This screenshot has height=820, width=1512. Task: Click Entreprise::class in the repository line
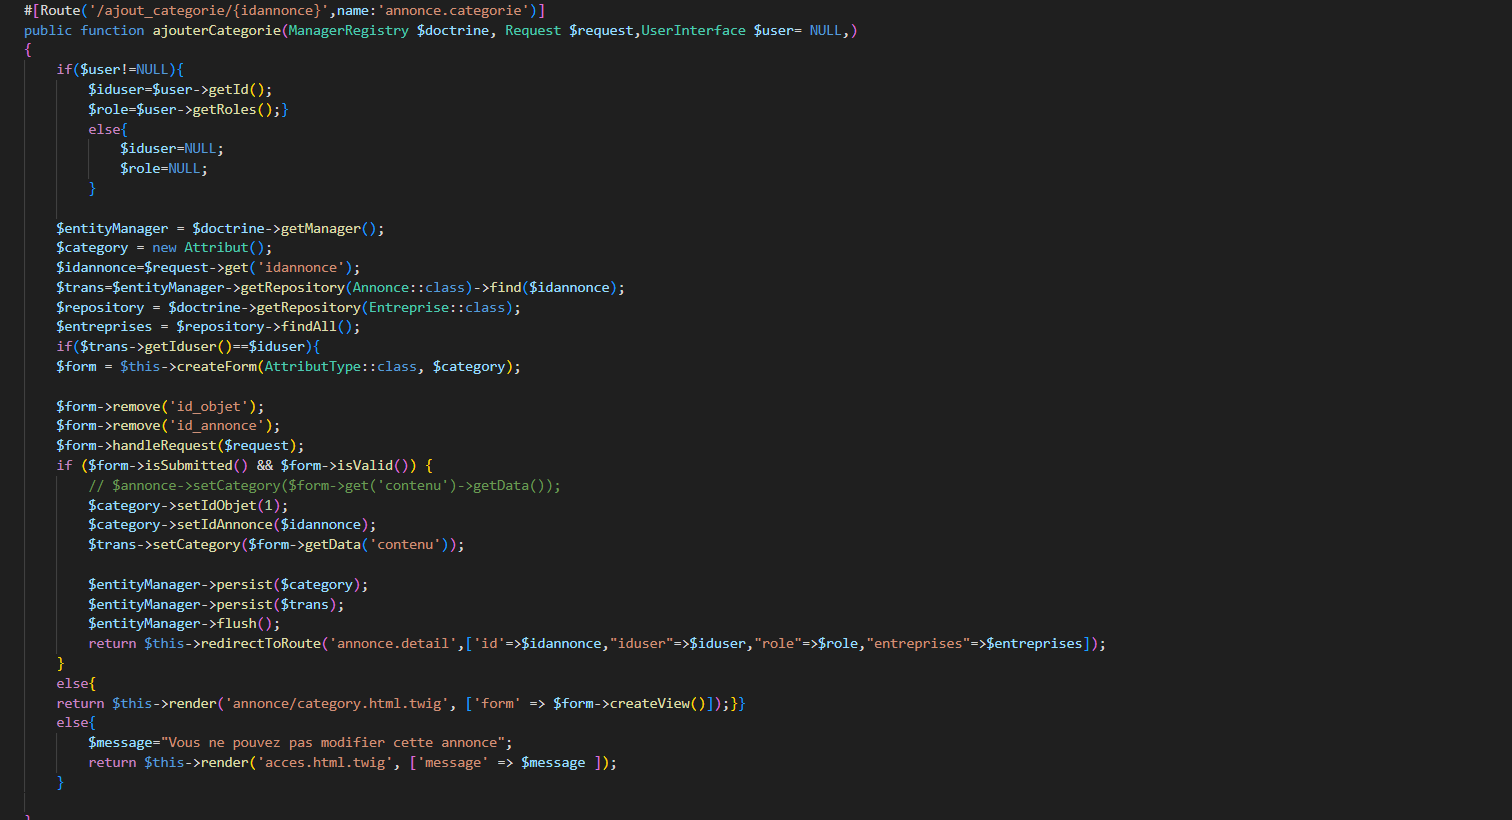[437, 307]
